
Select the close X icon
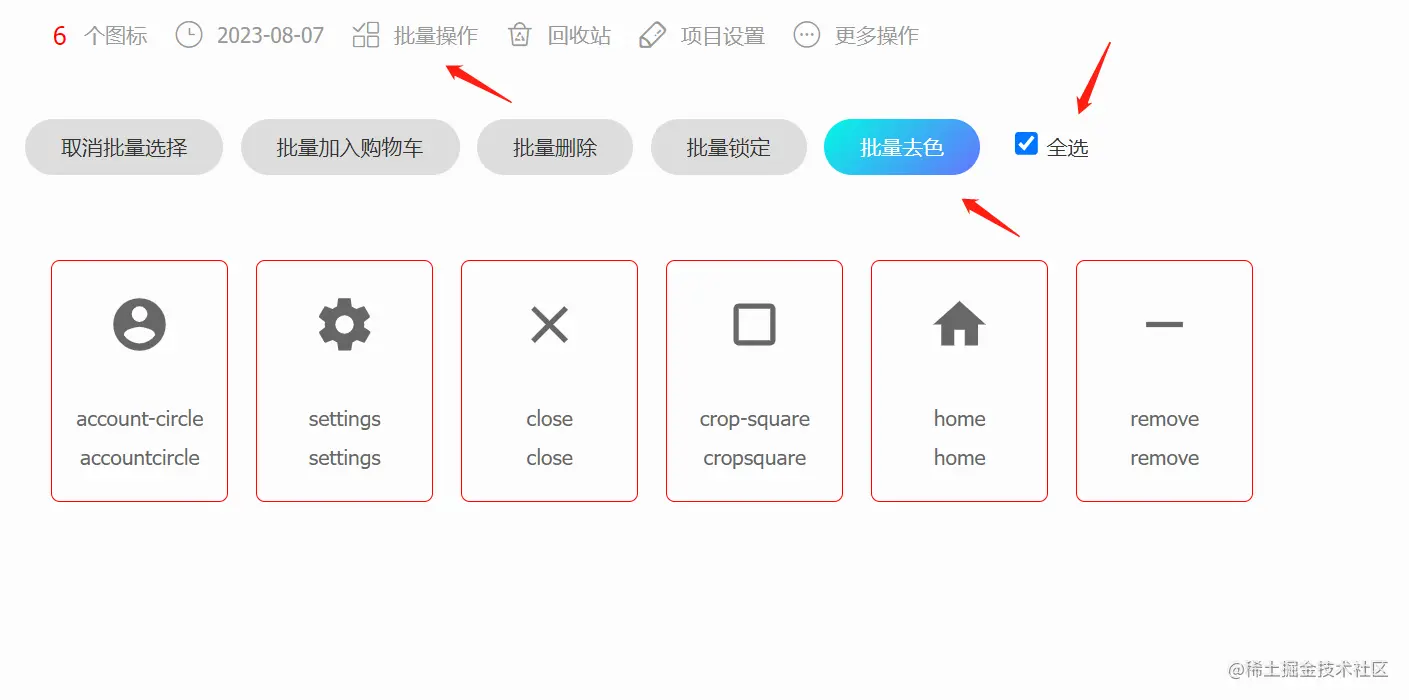(549, 325)
